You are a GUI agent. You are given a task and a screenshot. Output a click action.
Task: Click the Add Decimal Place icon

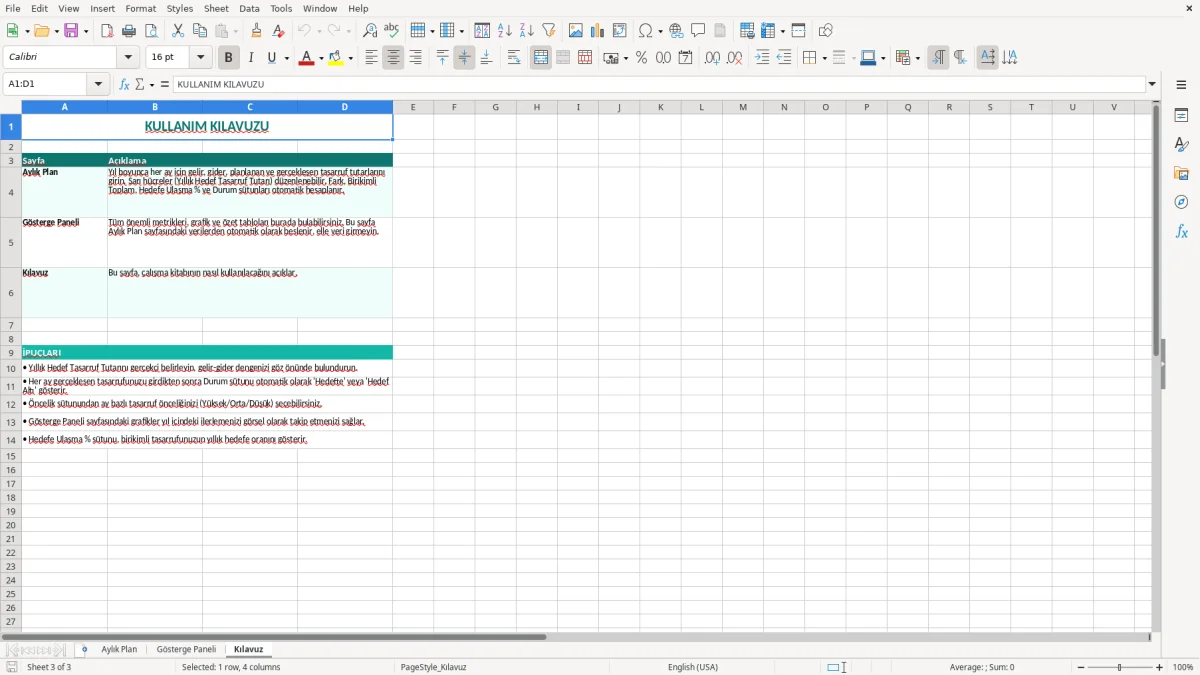point(713,58)
